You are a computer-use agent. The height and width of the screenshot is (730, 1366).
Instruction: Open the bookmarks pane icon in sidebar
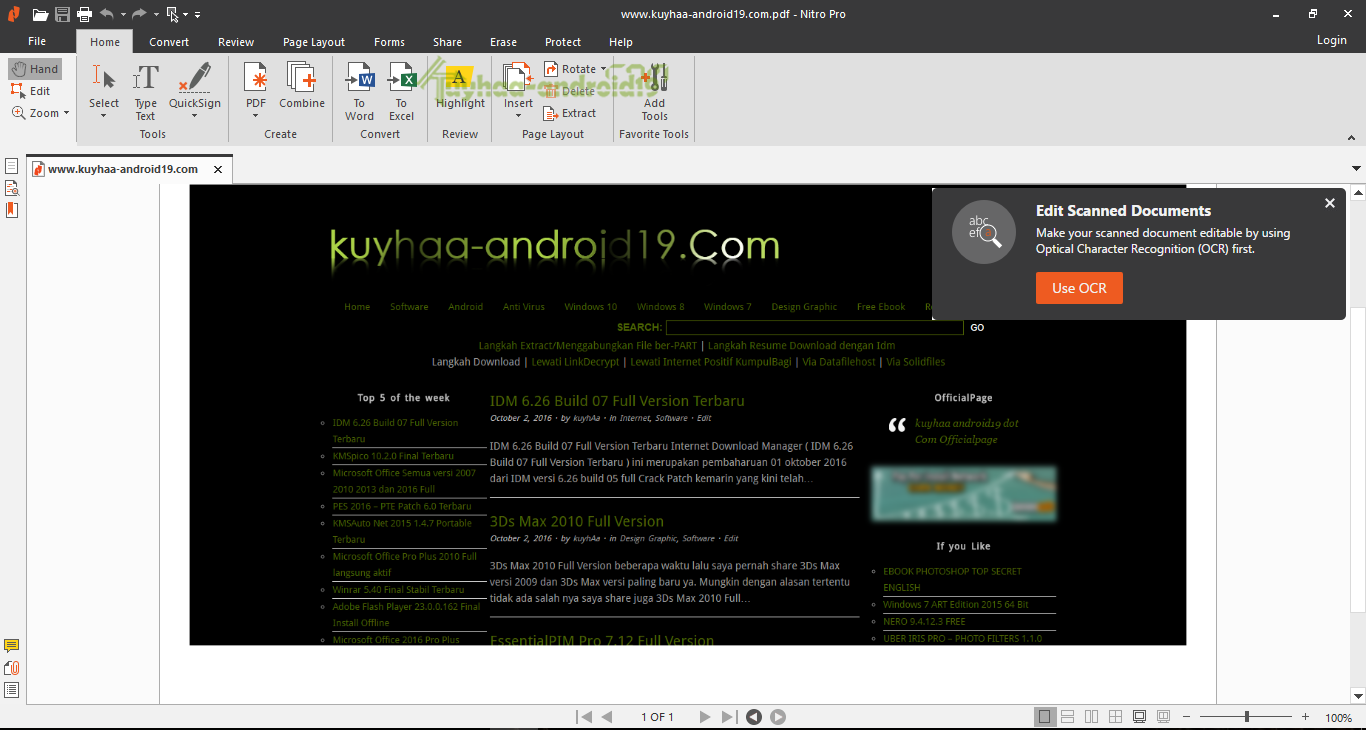[12, 209]
